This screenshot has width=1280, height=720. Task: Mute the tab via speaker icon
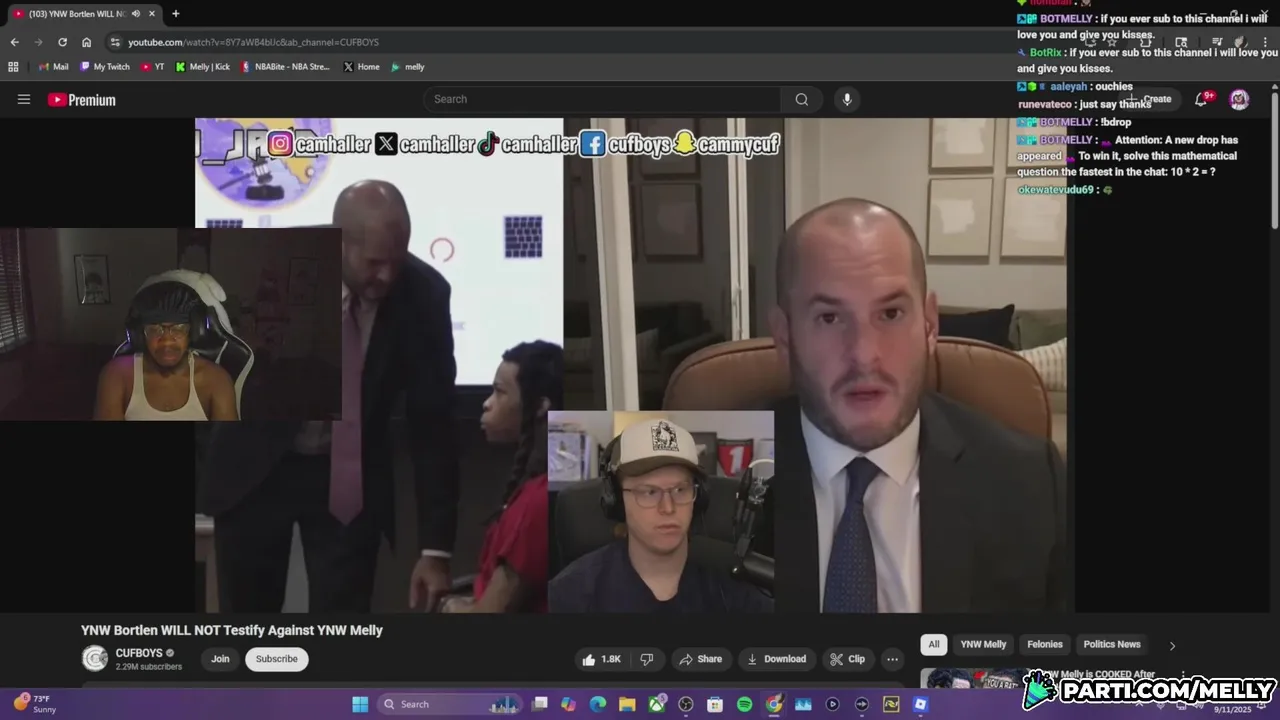[136, 14]
